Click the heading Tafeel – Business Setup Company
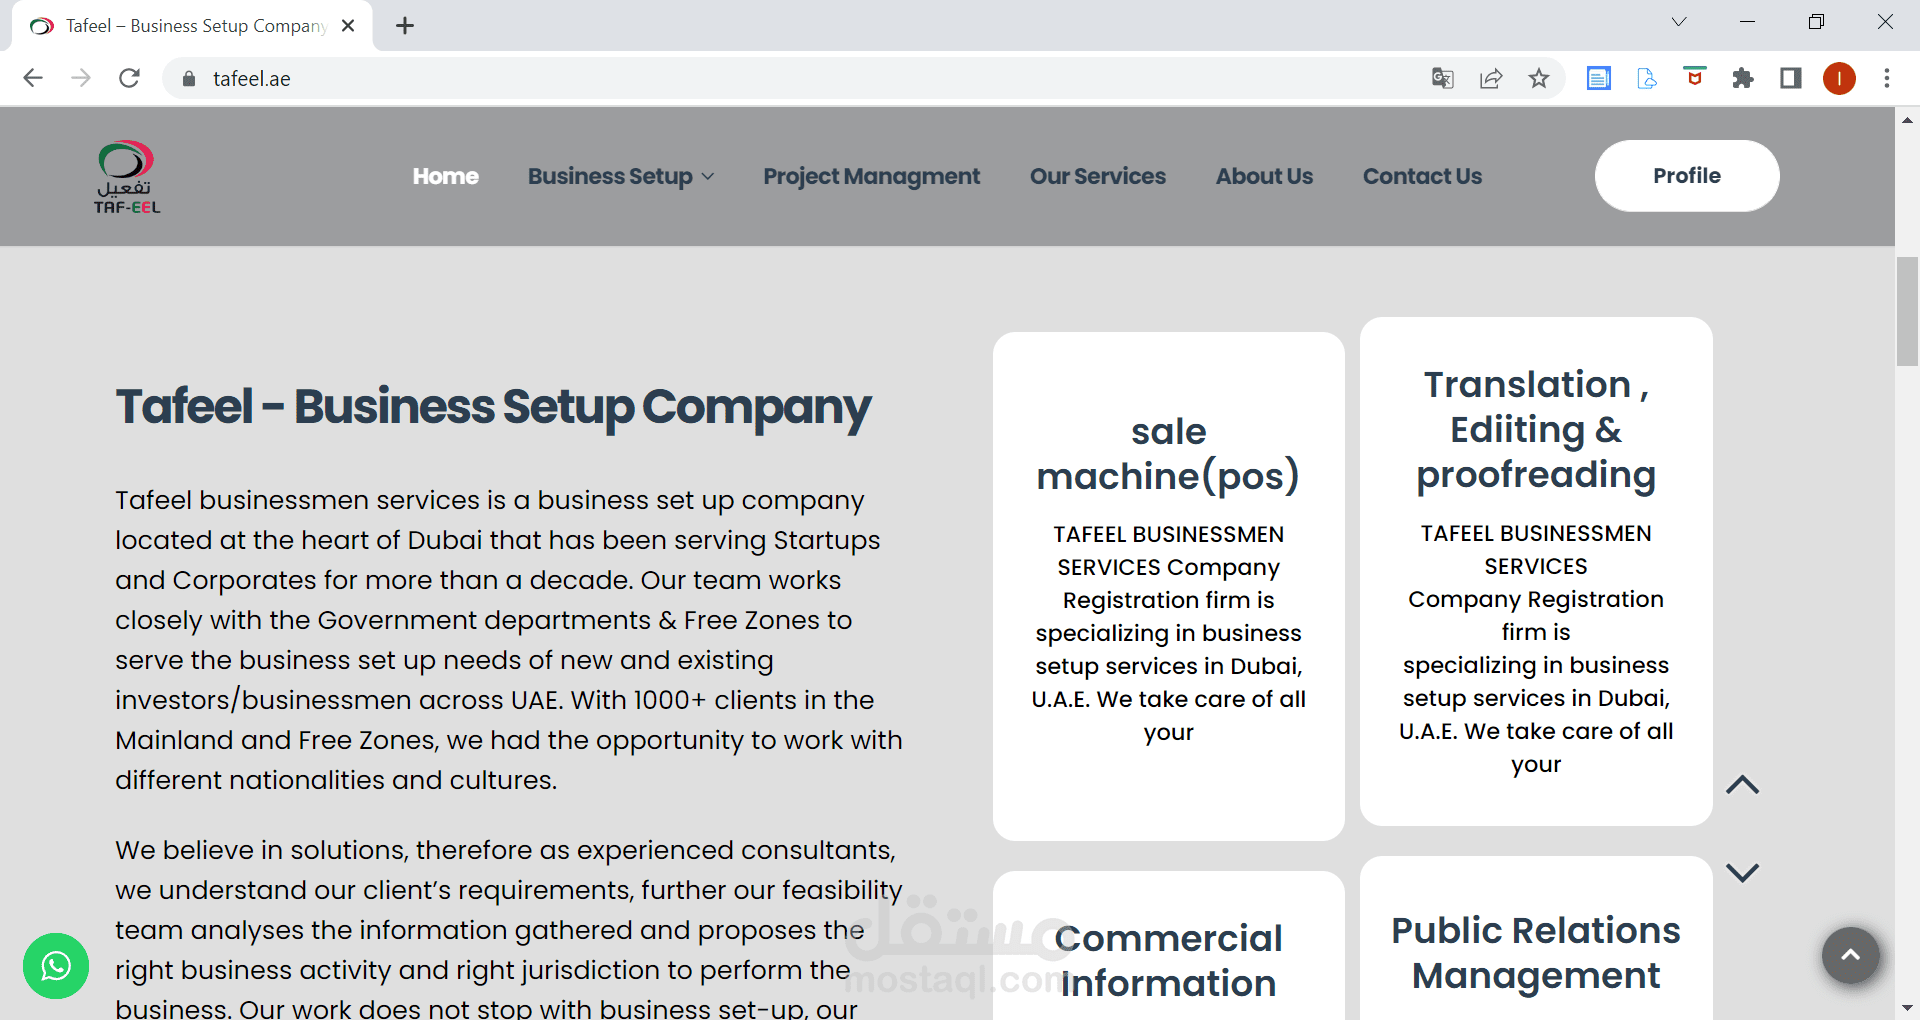 493,407
